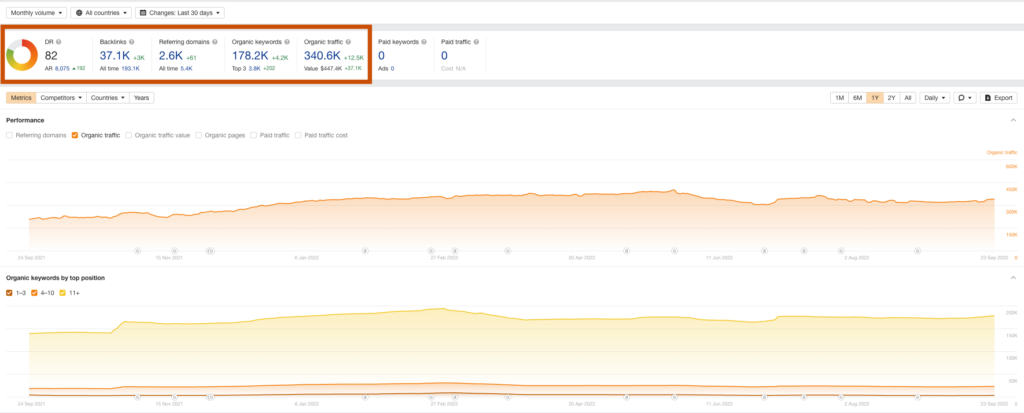The image size is (1024, 413).
Task: Click the Referring domains help icon
Action: (215, 42)
